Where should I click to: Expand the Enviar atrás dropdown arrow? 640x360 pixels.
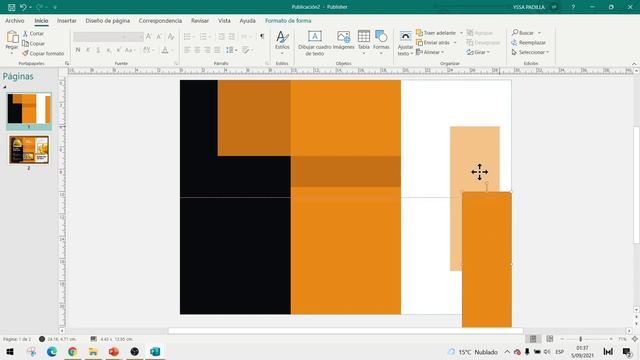(455, 43)
